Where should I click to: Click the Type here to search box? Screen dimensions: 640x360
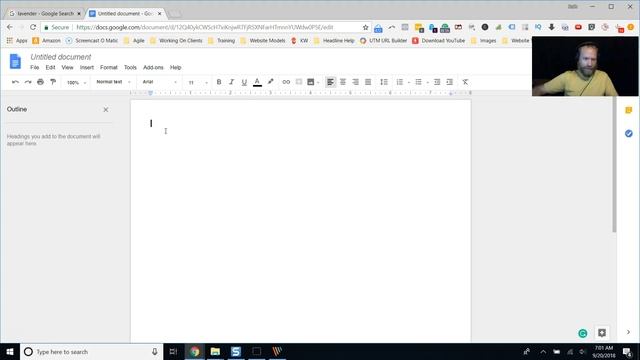click(x=91, y=351)
